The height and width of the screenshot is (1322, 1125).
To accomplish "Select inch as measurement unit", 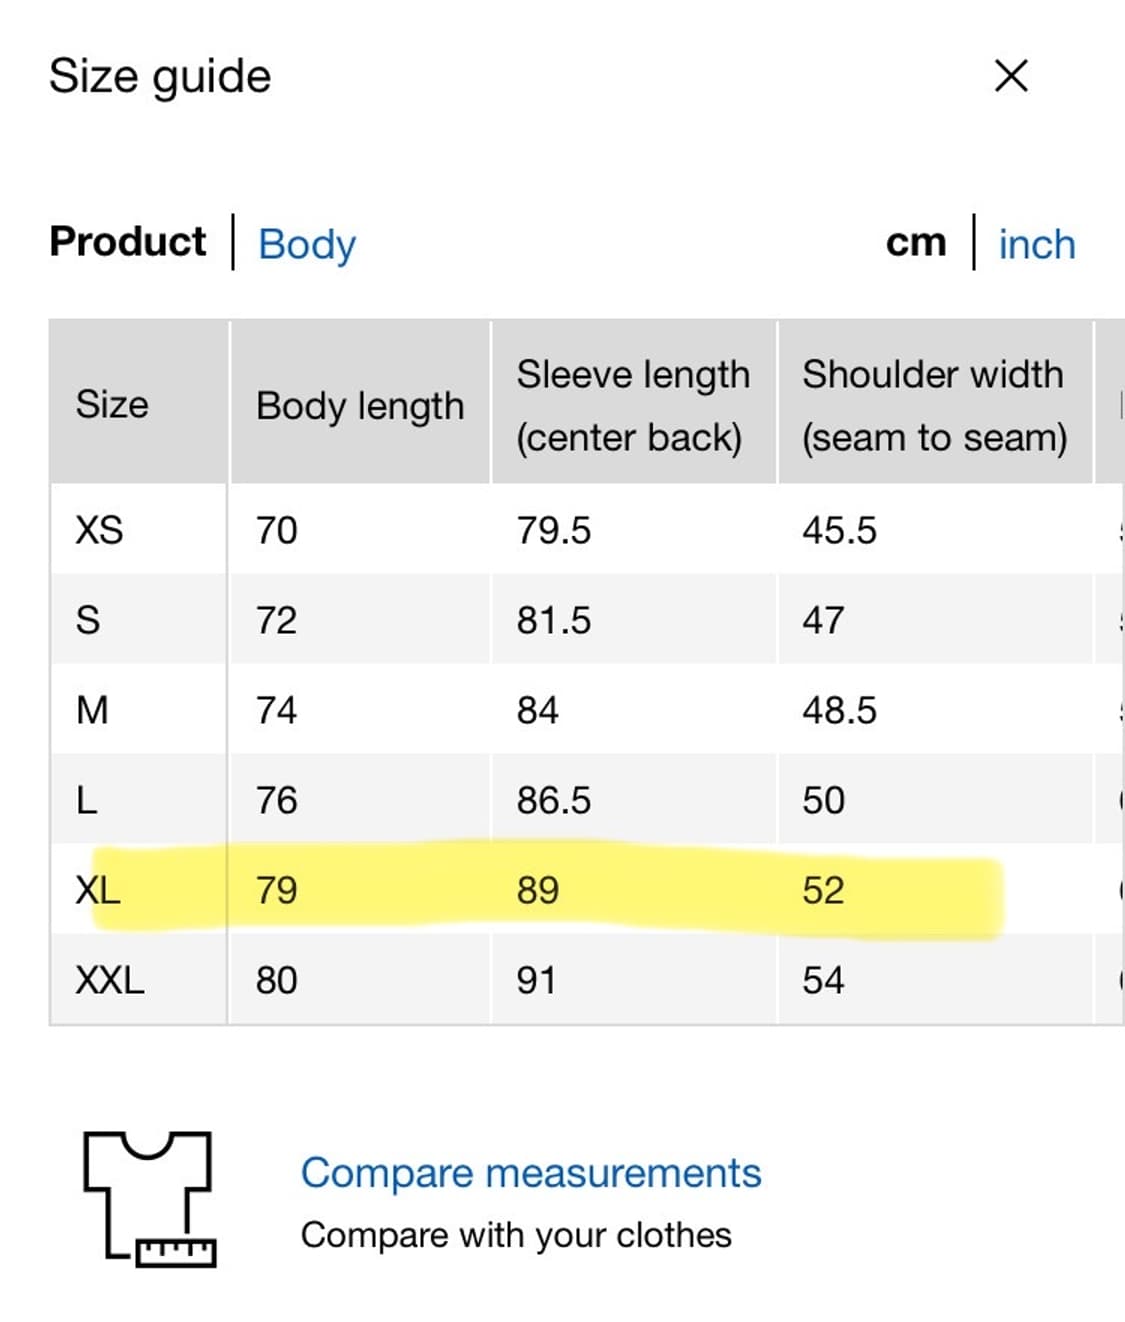I will (1036, 243).
